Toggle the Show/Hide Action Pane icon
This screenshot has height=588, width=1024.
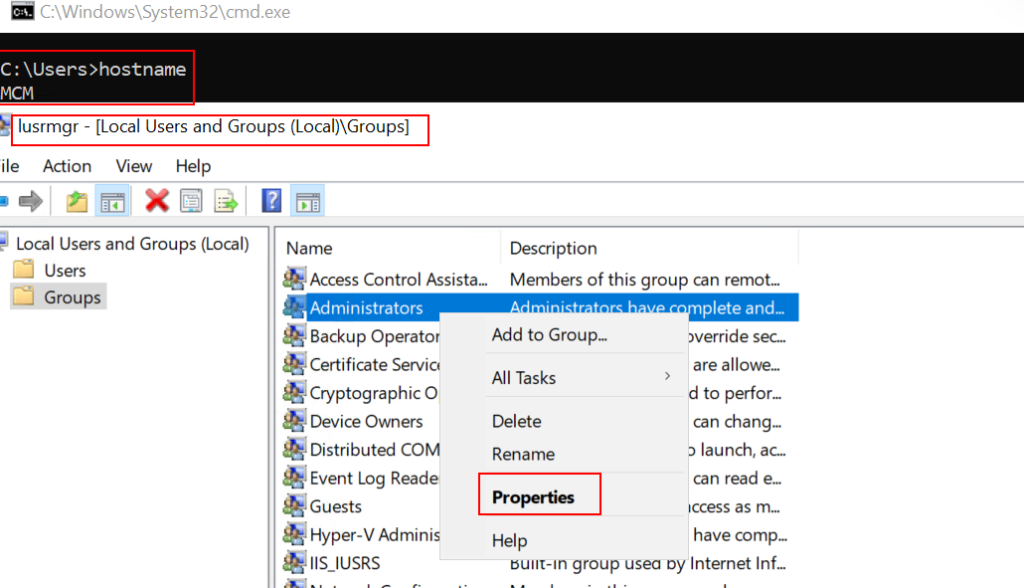(307, 201)
